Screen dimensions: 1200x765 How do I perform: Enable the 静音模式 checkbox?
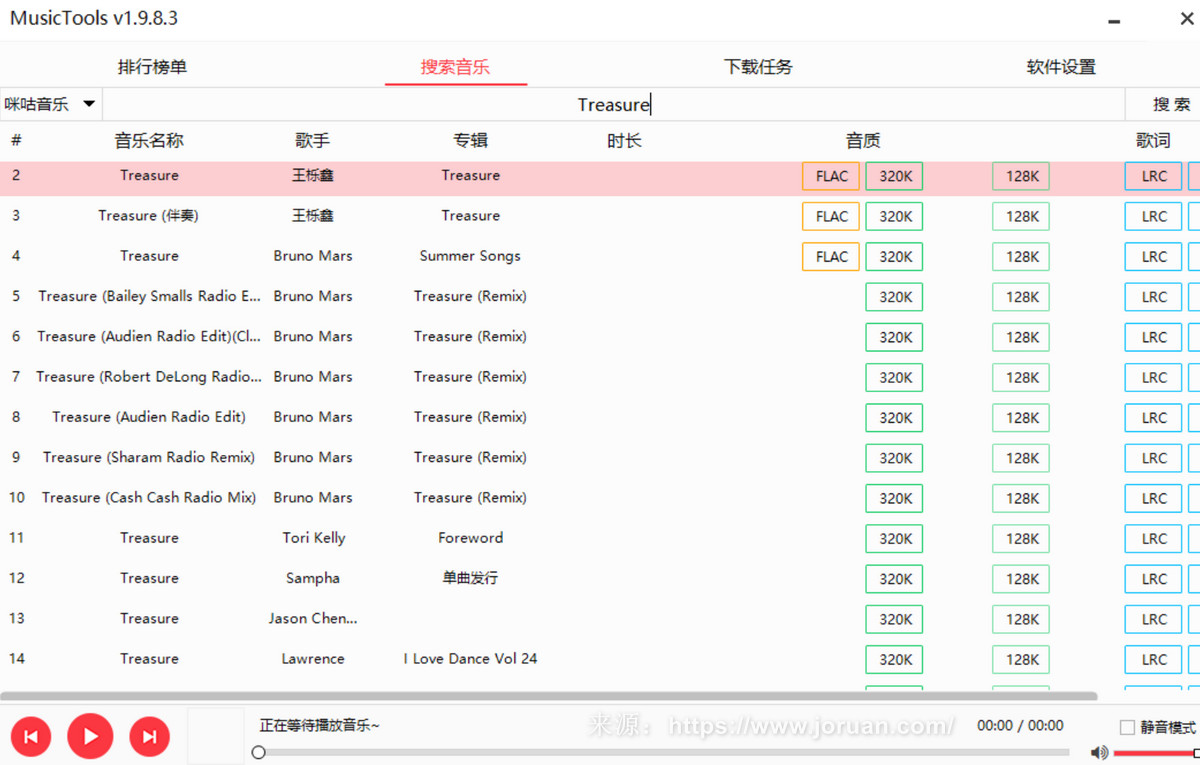(1127, 727)
